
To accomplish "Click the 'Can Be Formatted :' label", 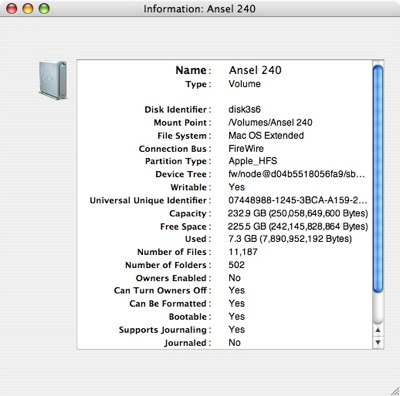I will point(170,303).
